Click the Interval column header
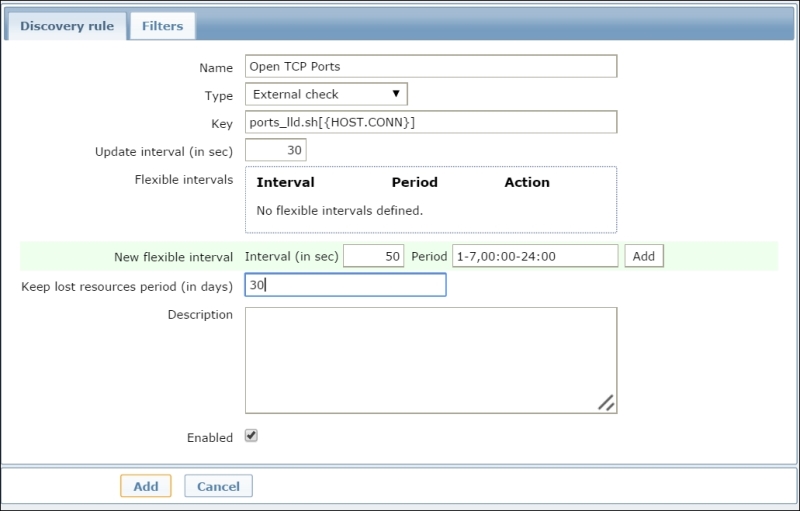The height and width of the screenshot is (511, 800). pyautogui.click(x=285, y=182)
